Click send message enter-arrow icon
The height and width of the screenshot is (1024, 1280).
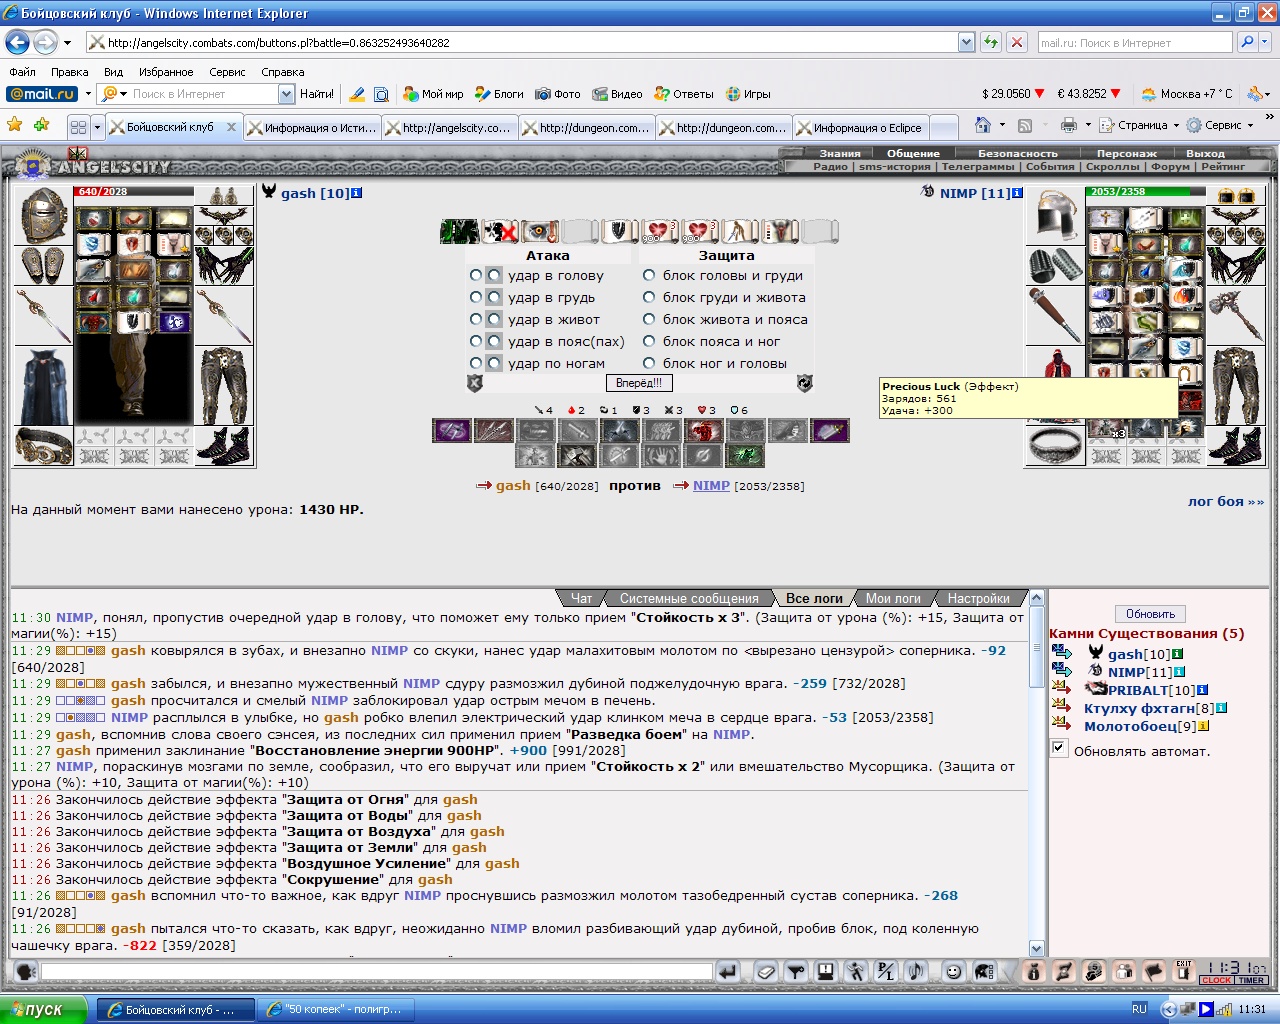tap(728, 971)
